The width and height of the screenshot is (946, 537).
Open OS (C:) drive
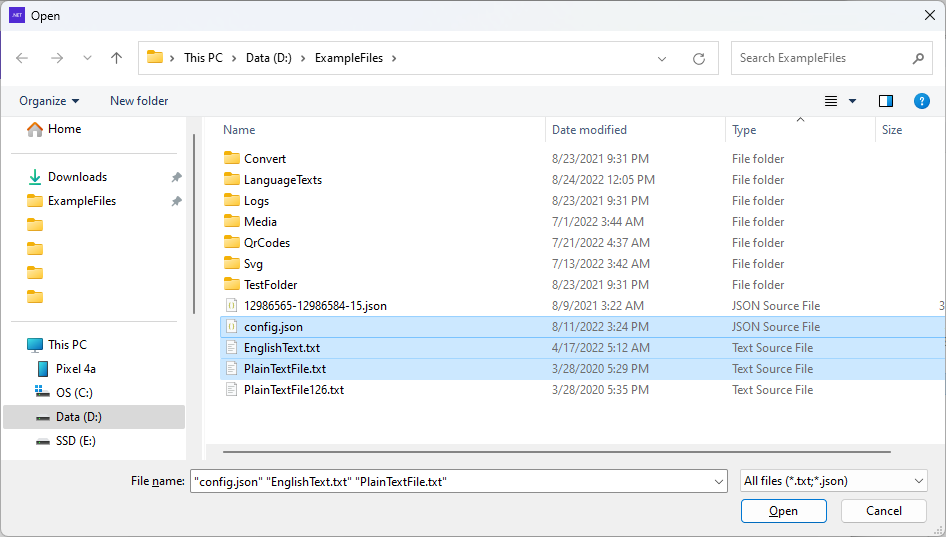(74, 393)
